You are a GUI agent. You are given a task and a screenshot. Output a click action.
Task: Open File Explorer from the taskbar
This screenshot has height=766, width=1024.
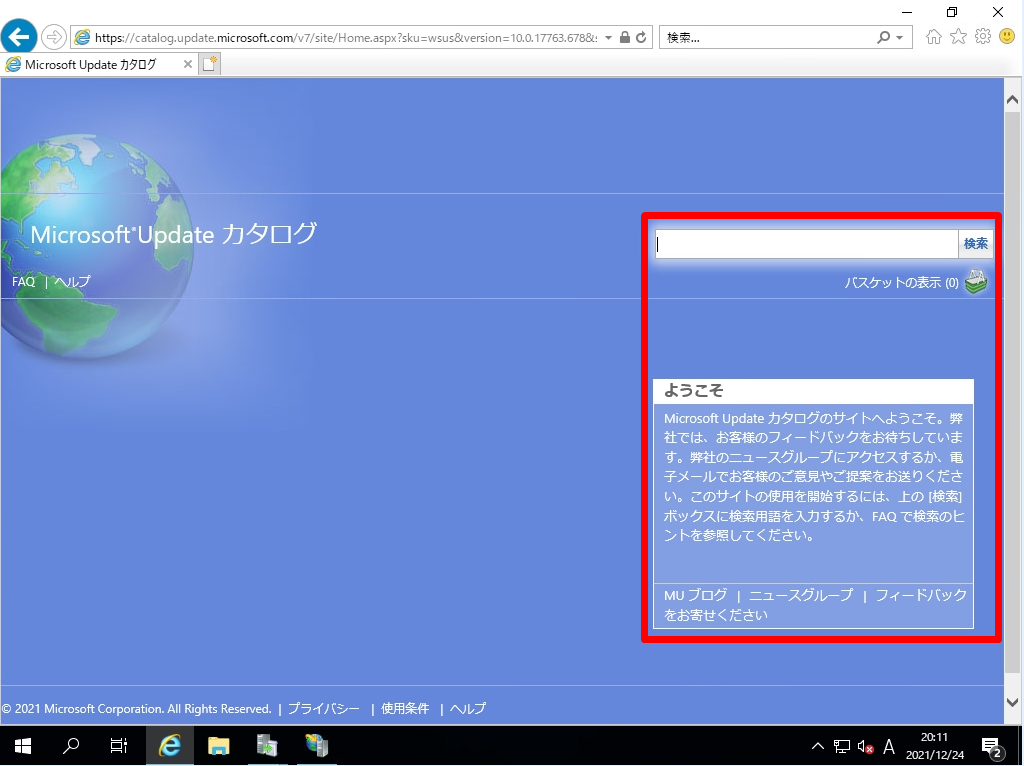click(x=219, y=746)
